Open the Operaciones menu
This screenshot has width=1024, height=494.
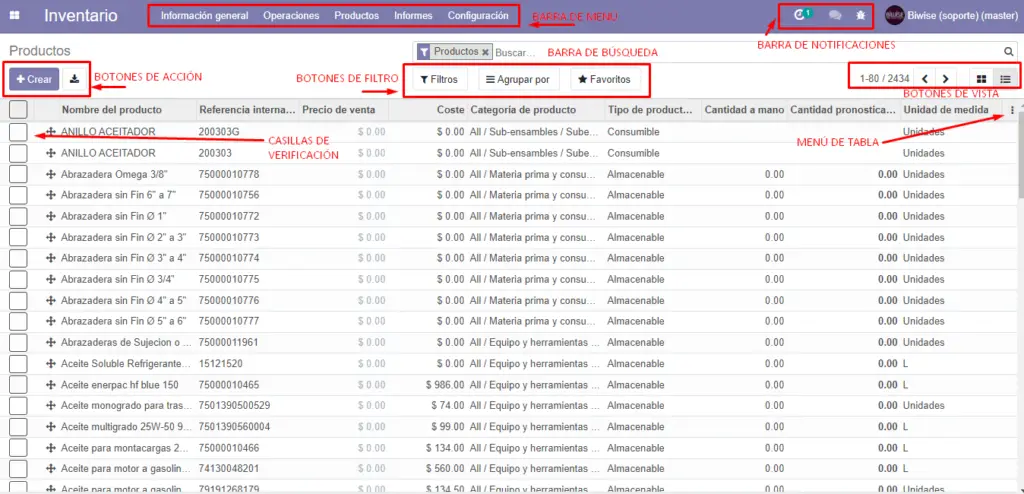[x=291, y=16]
